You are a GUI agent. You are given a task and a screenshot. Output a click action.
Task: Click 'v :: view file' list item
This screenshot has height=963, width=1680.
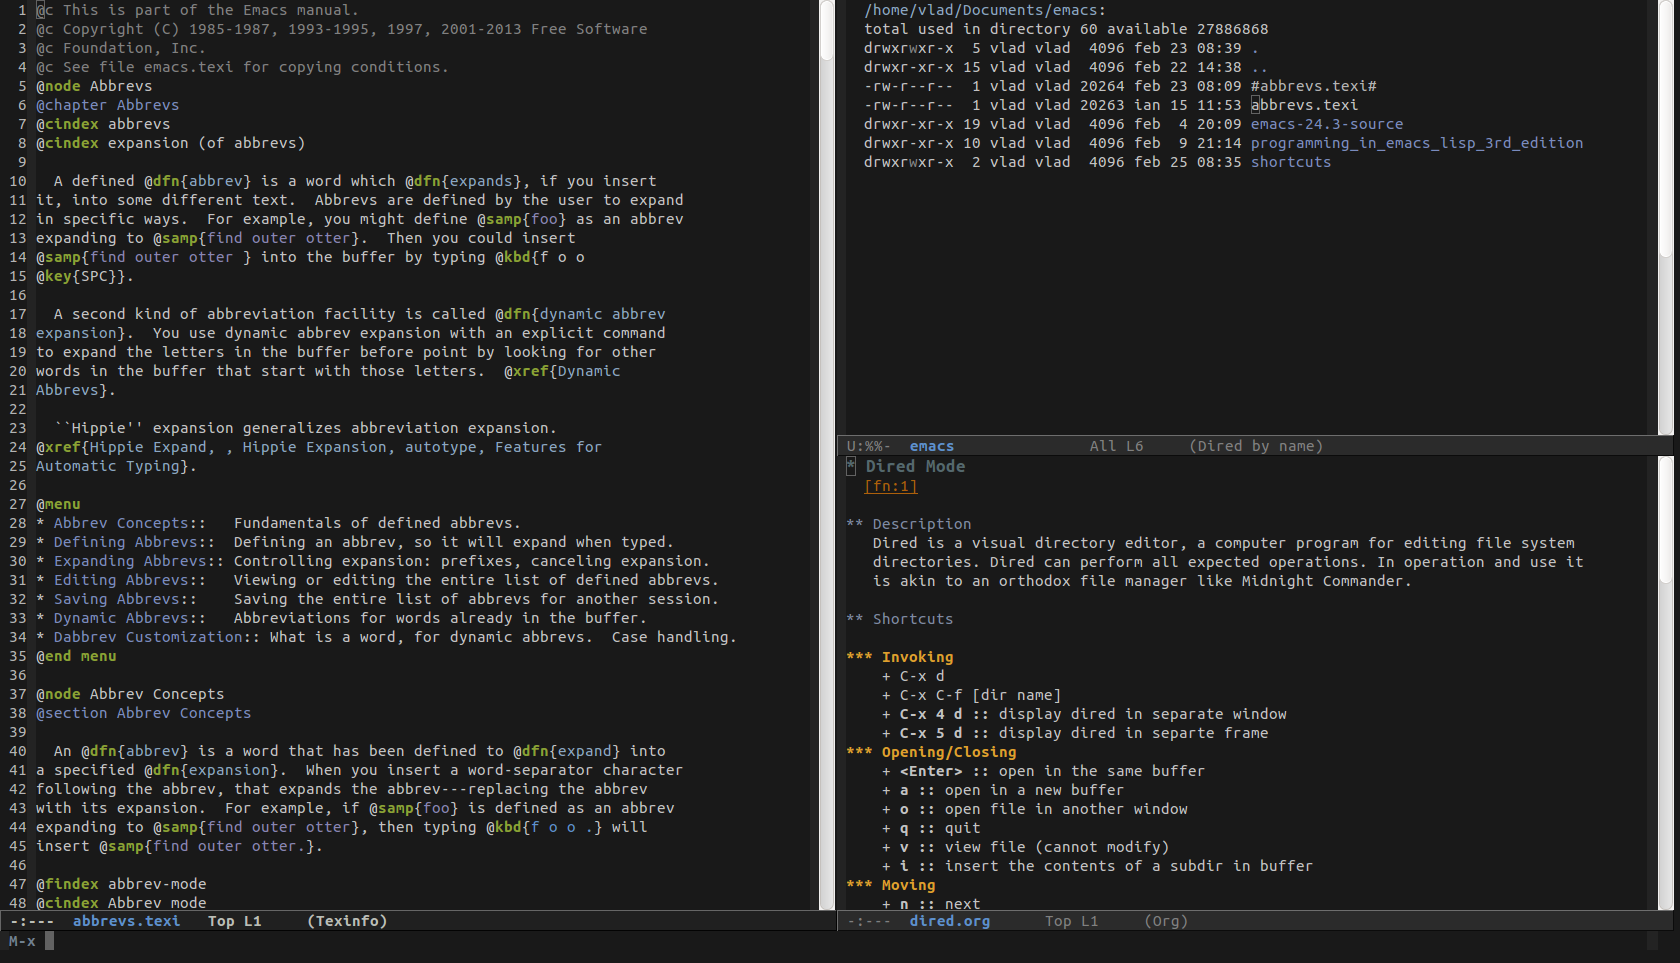(x=1025, y=847)
